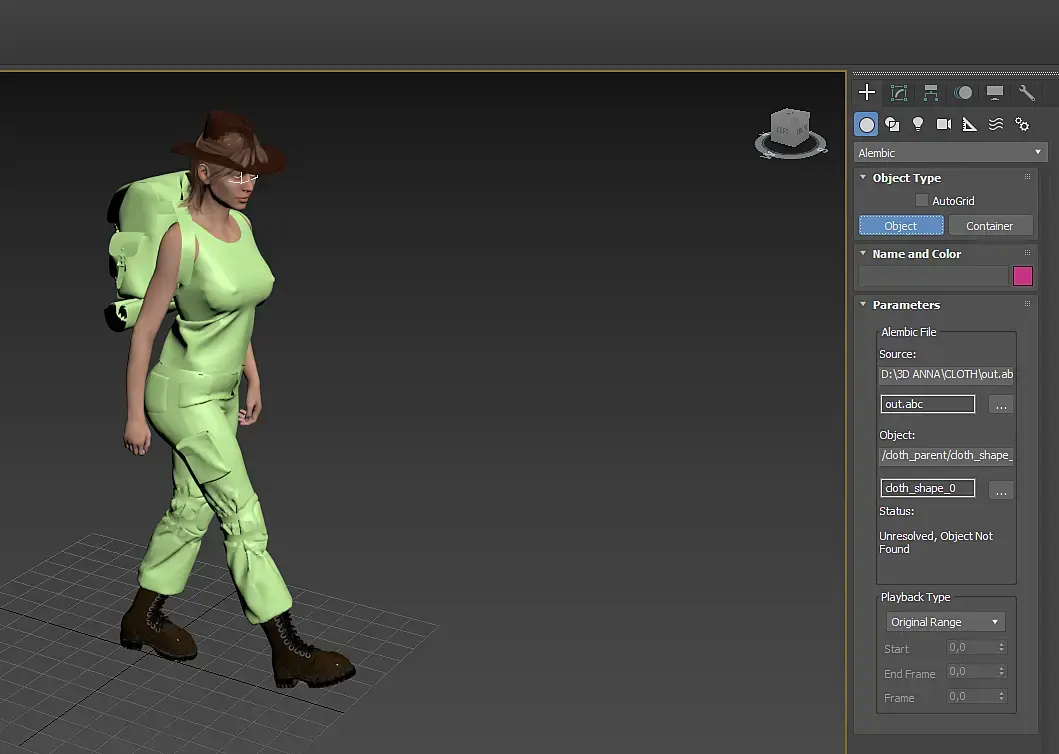Switch to the Hierarchy panel tab

point(931,93)
